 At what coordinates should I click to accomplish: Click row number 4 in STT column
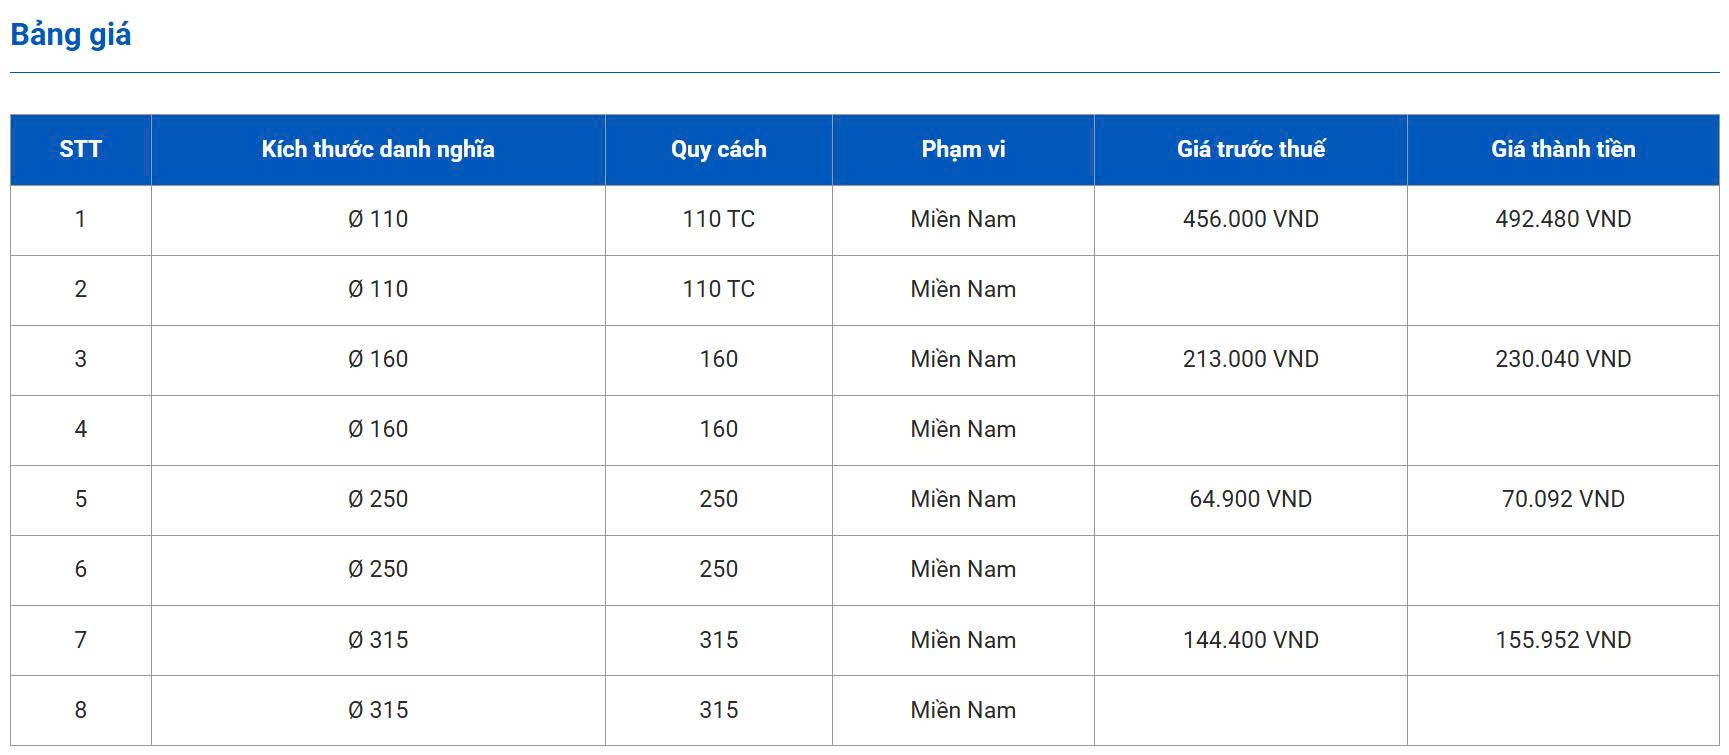tap(81, 430)
